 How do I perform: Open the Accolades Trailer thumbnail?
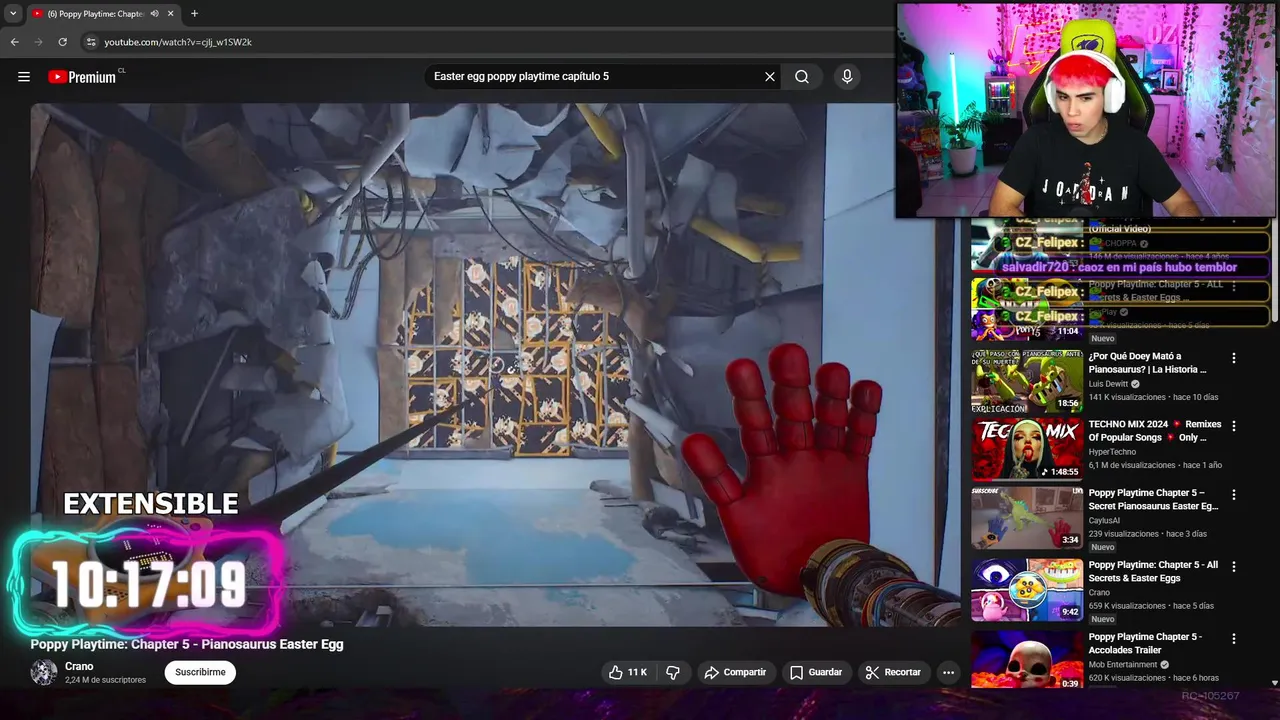[x=1027, y=660]
